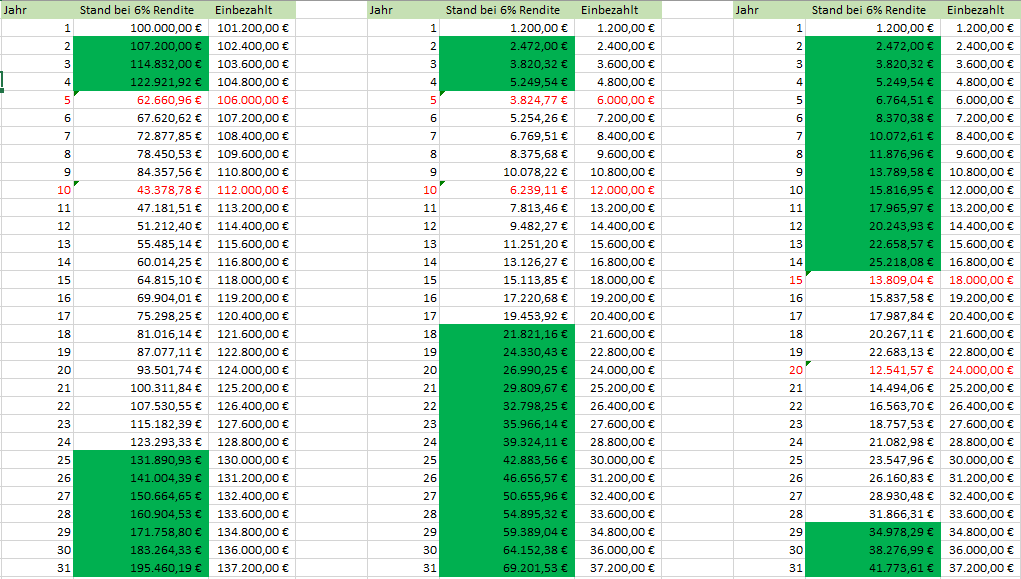1021x579 pixels.
Task: Click the green cell 107.200,00 €
Action: pos(141,46)
